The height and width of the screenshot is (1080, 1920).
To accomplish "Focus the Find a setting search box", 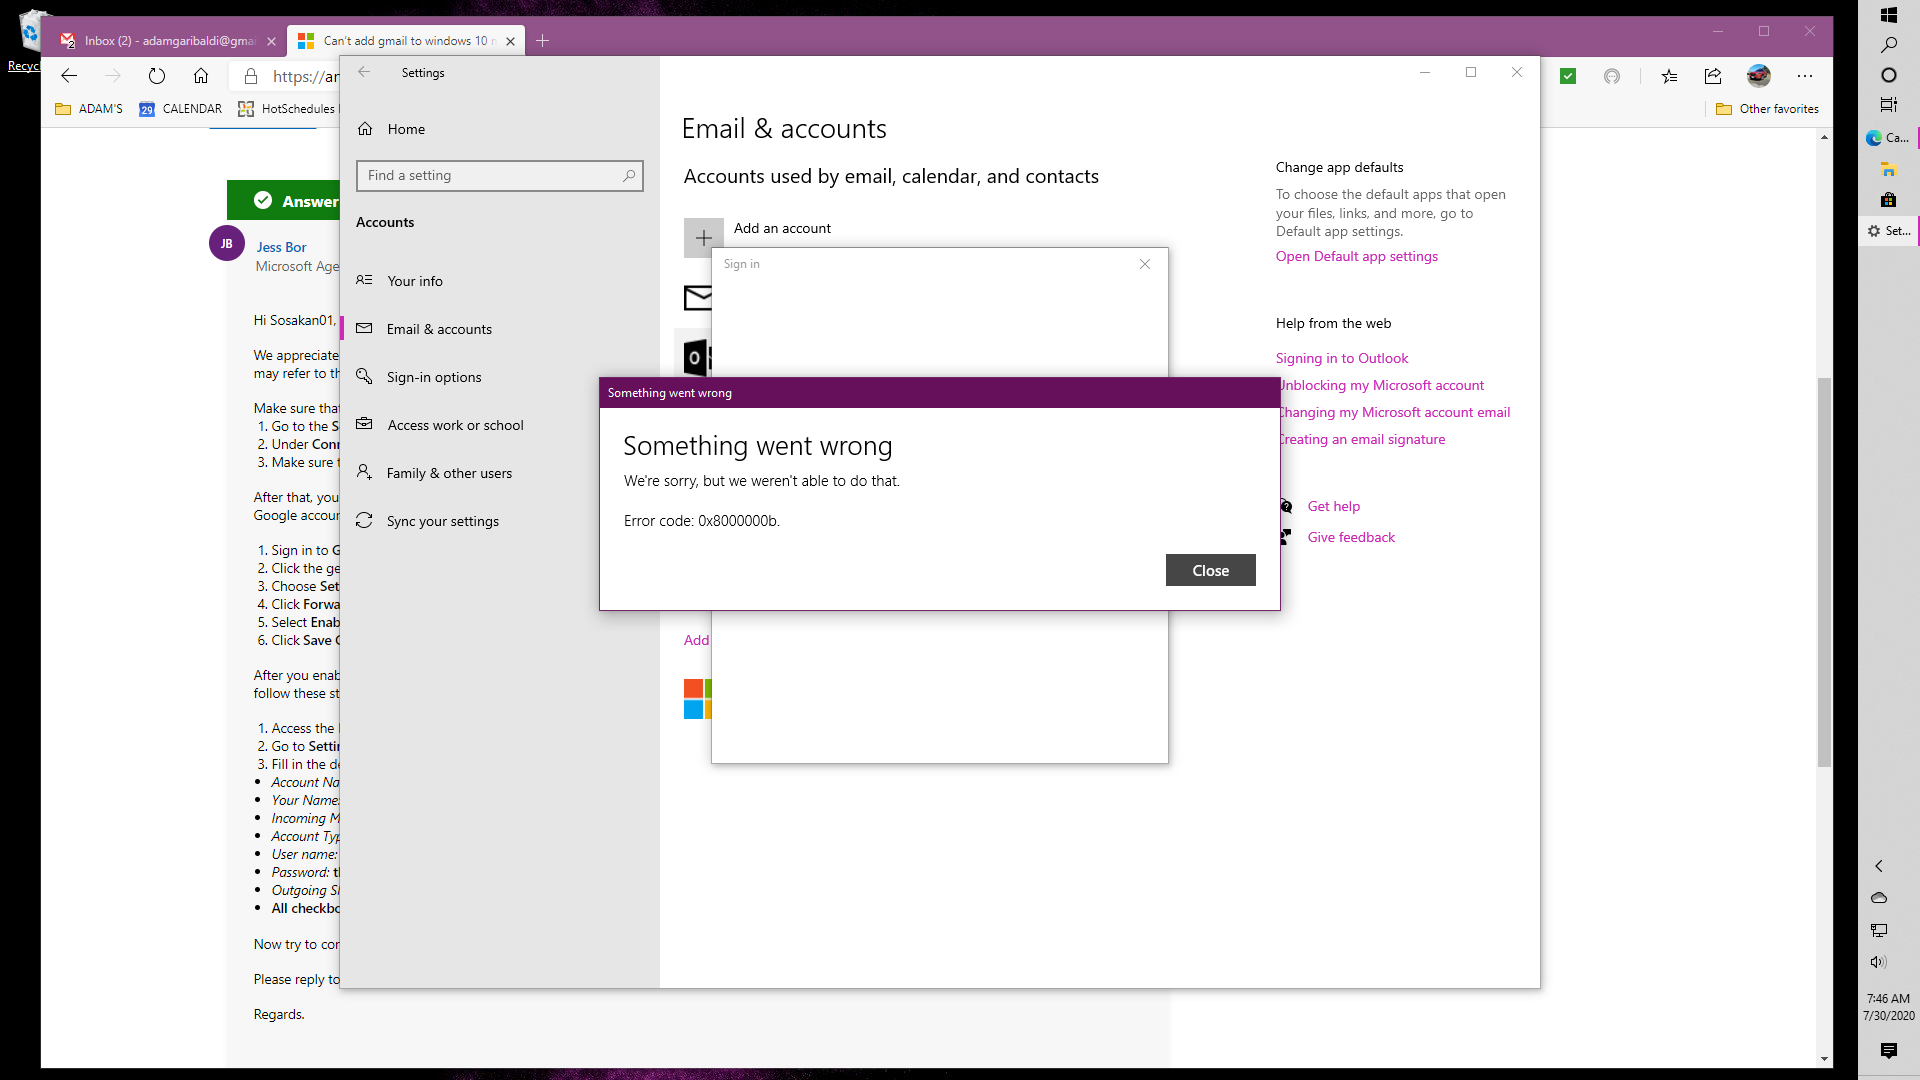I will pos(499,175).
